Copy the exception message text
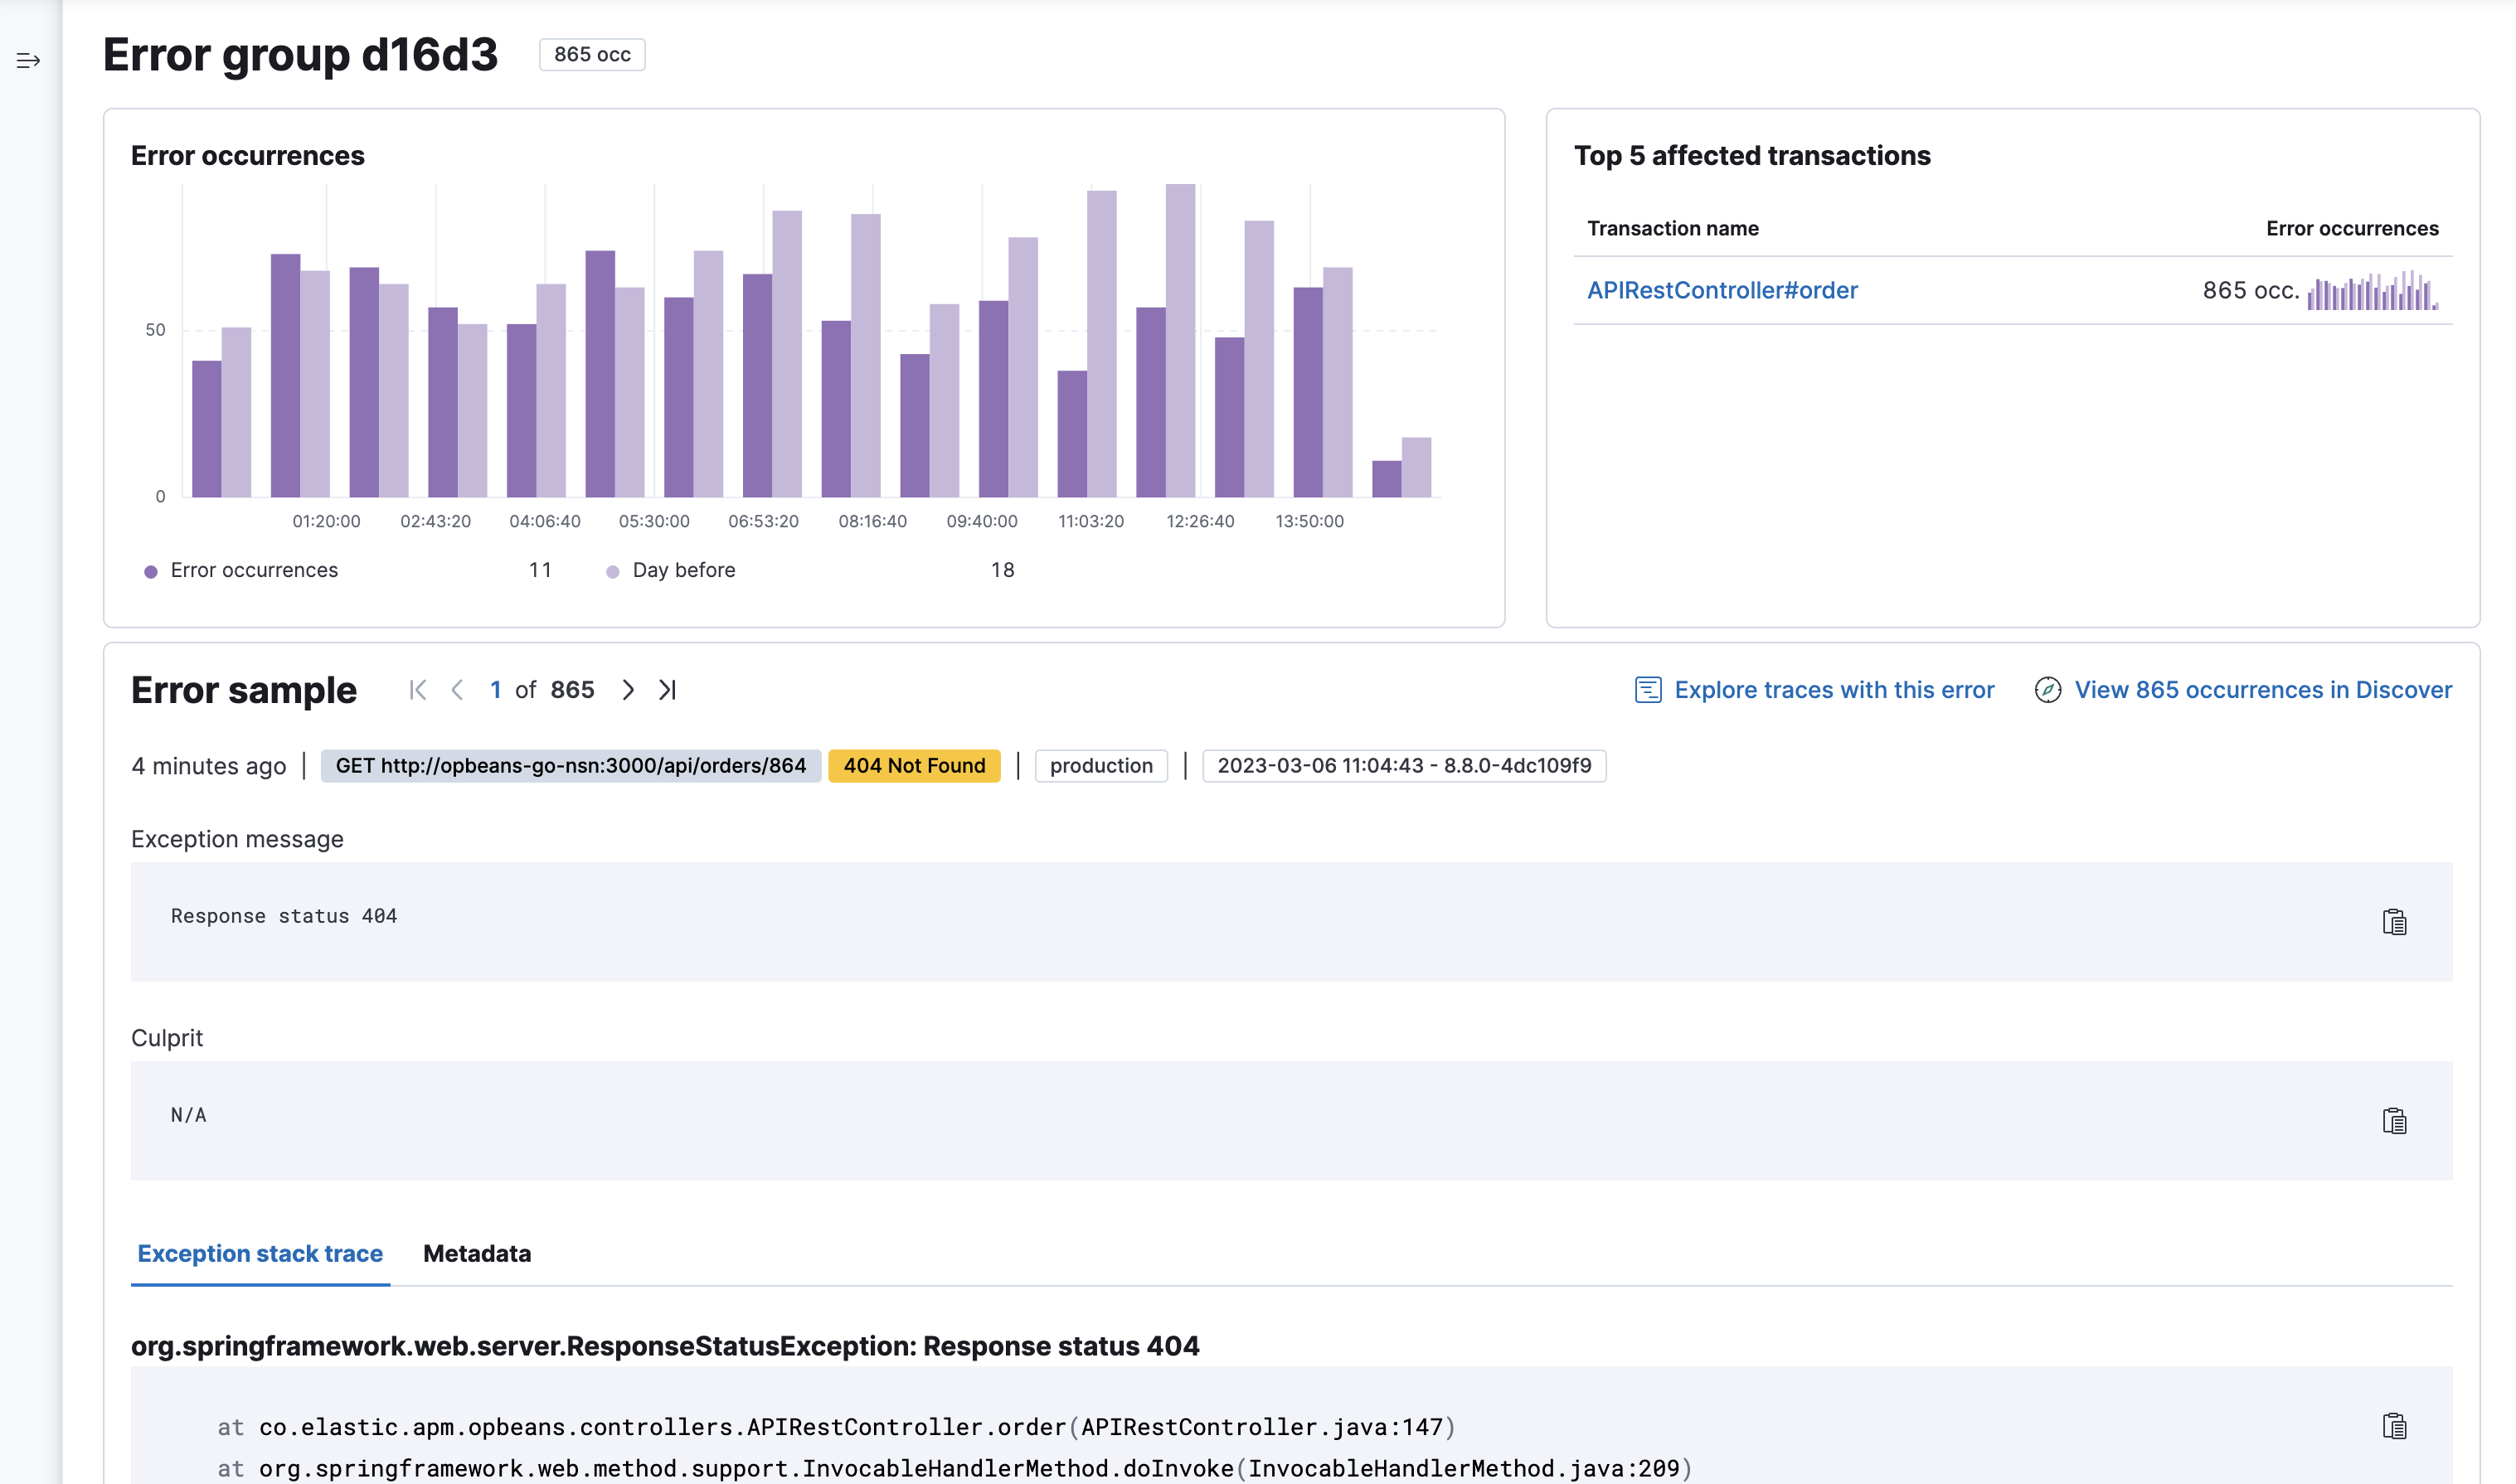The height and width of the screenshot is (1484, 2516). pos(2394,922)
